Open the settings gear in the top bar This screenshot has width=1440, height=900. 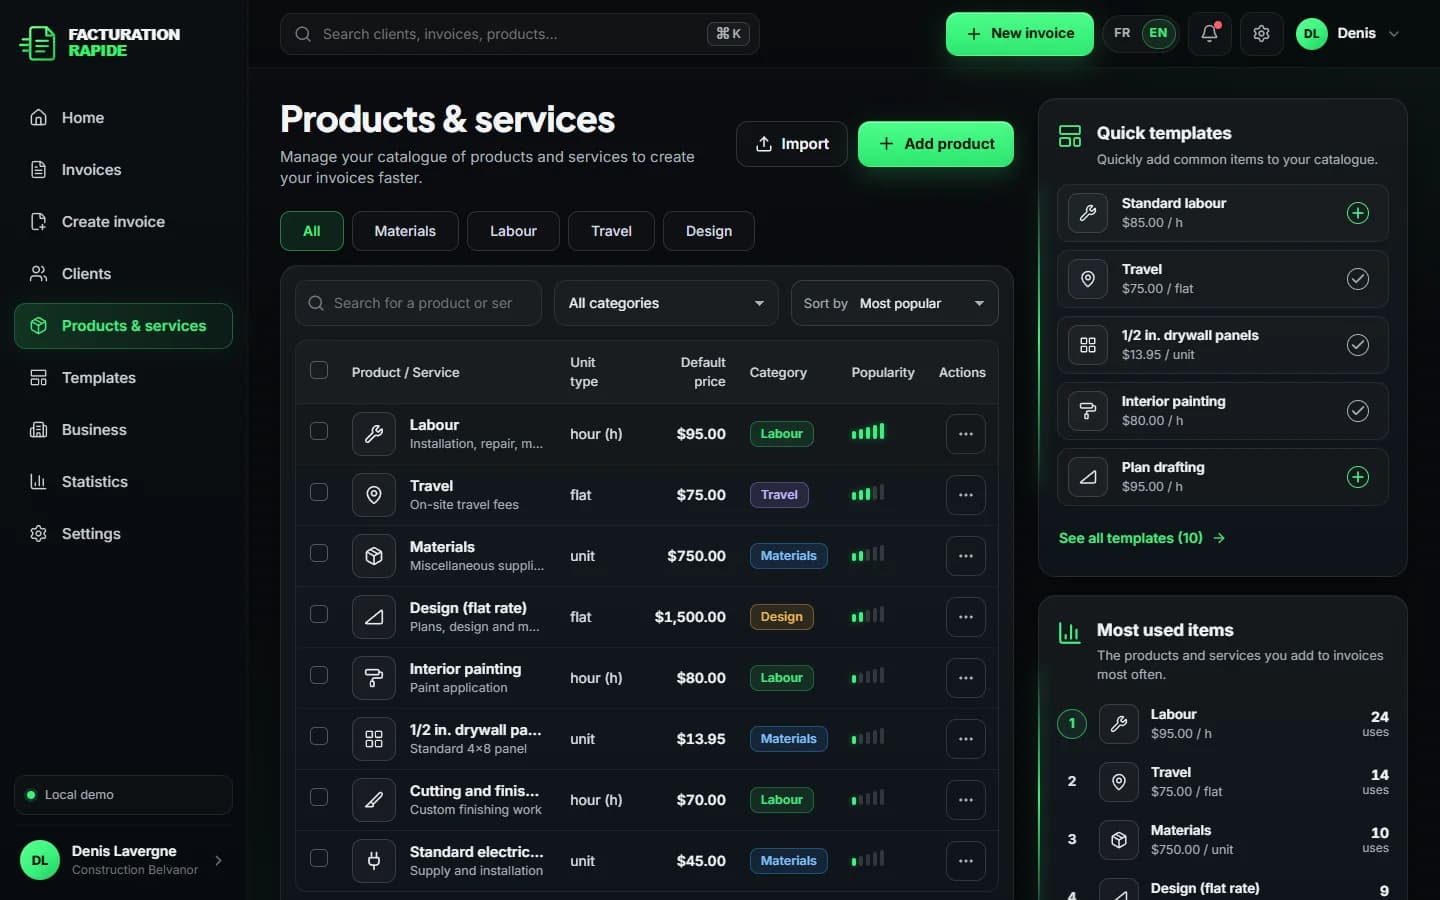click(1261, 34)
